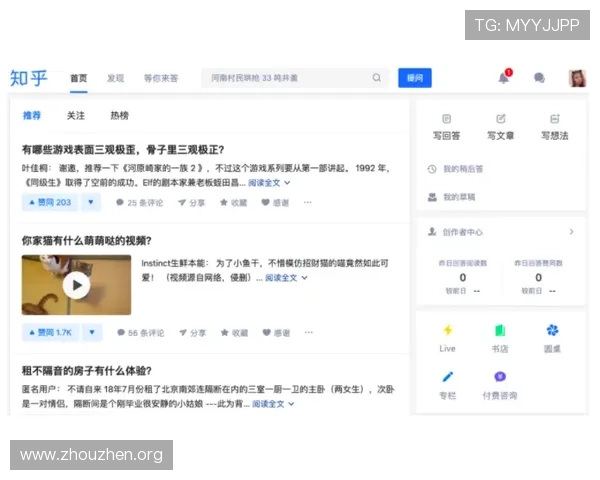This screenshot has height=480, width=600.
Task: Click the 写文章 icon
Action: point(501,119)
